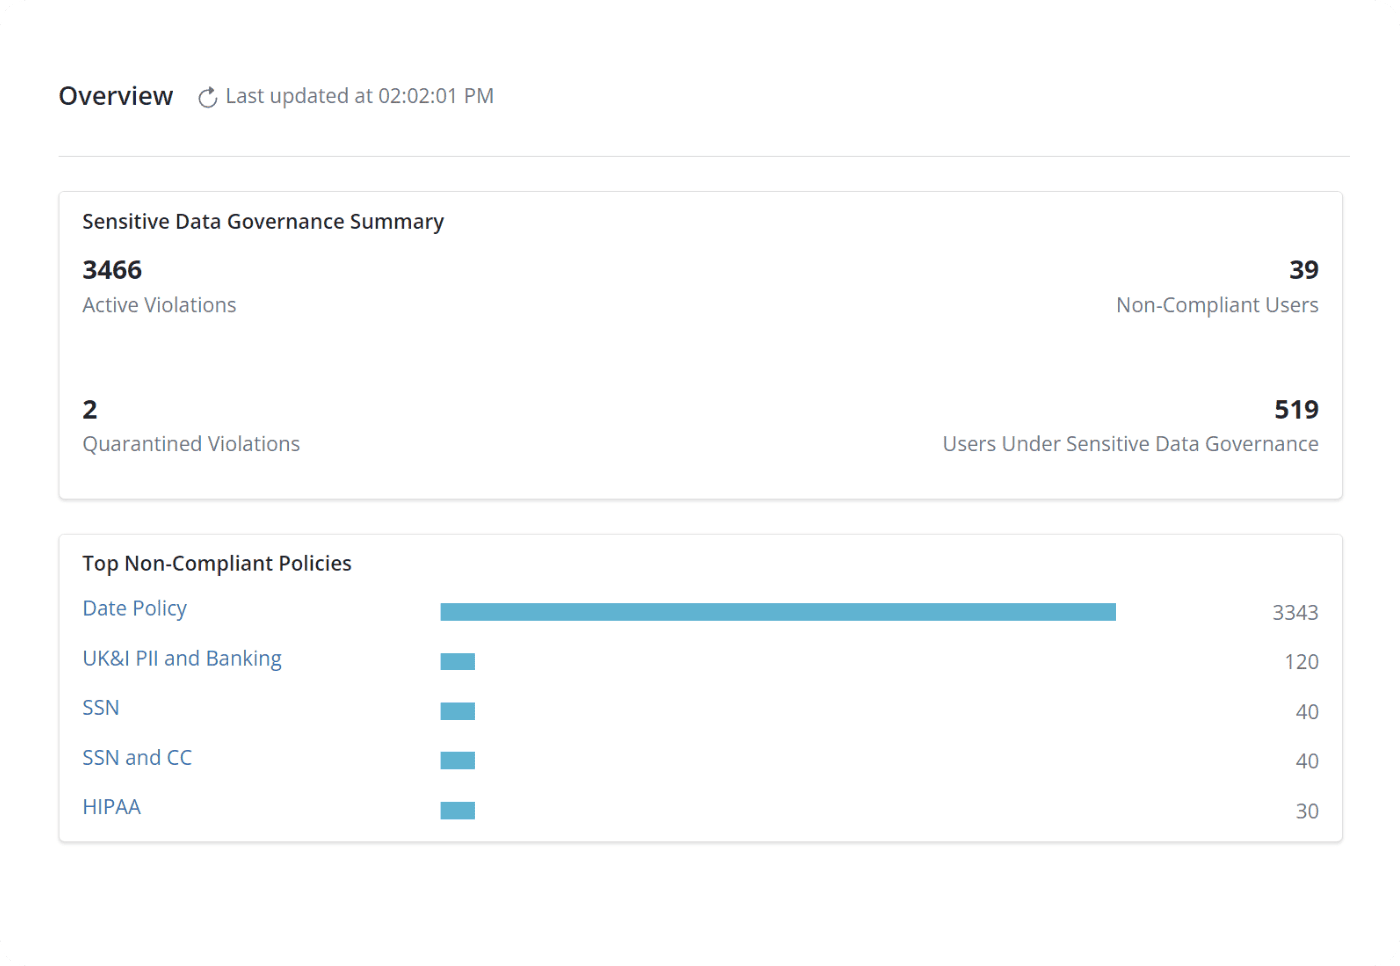Click the 2 Quarantined Violations count
1400x966 pixels.
(90, 409)
